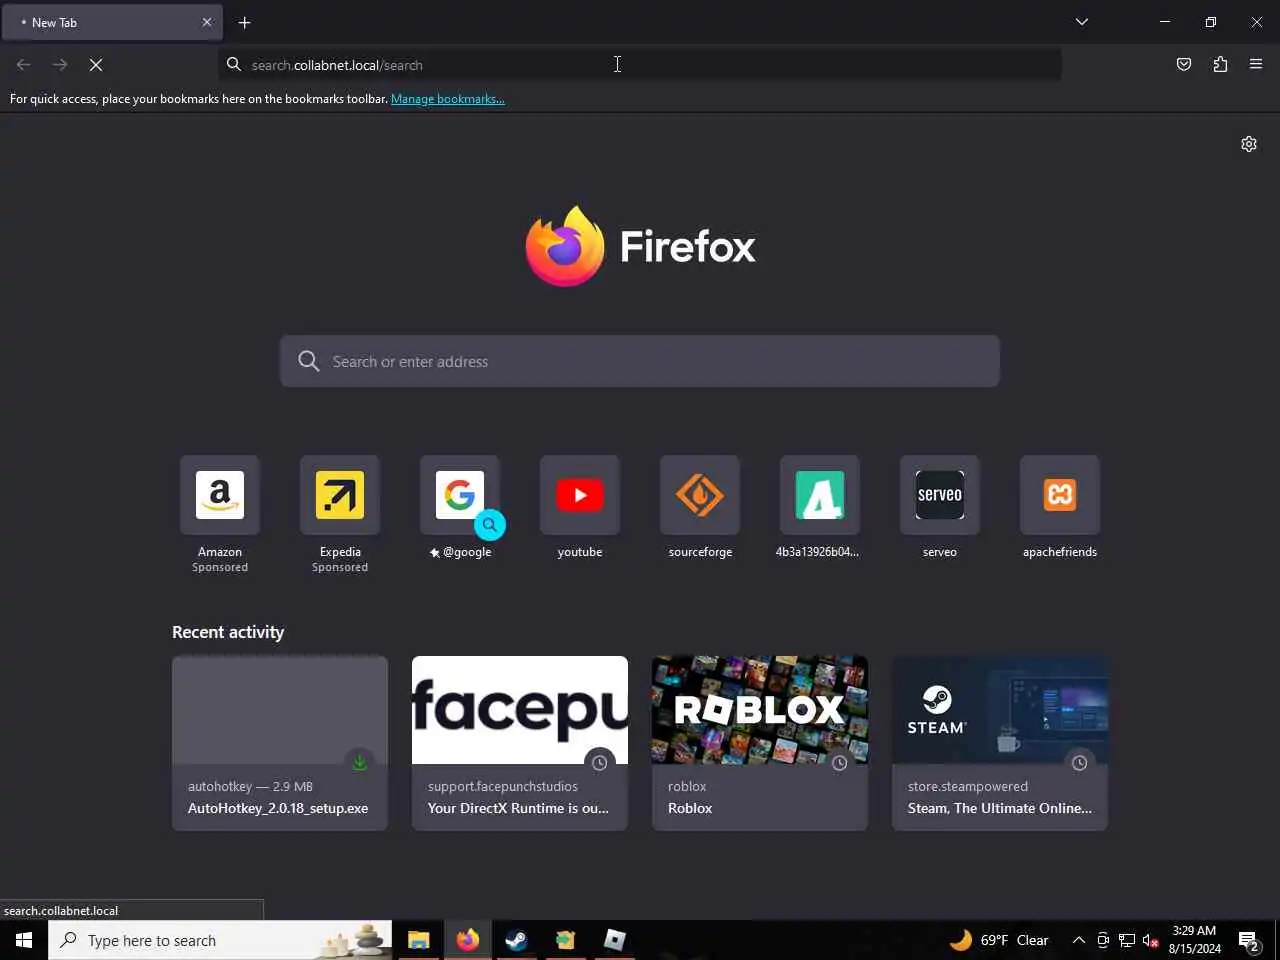Expand the list all tabs chevron

point(1082,22)
